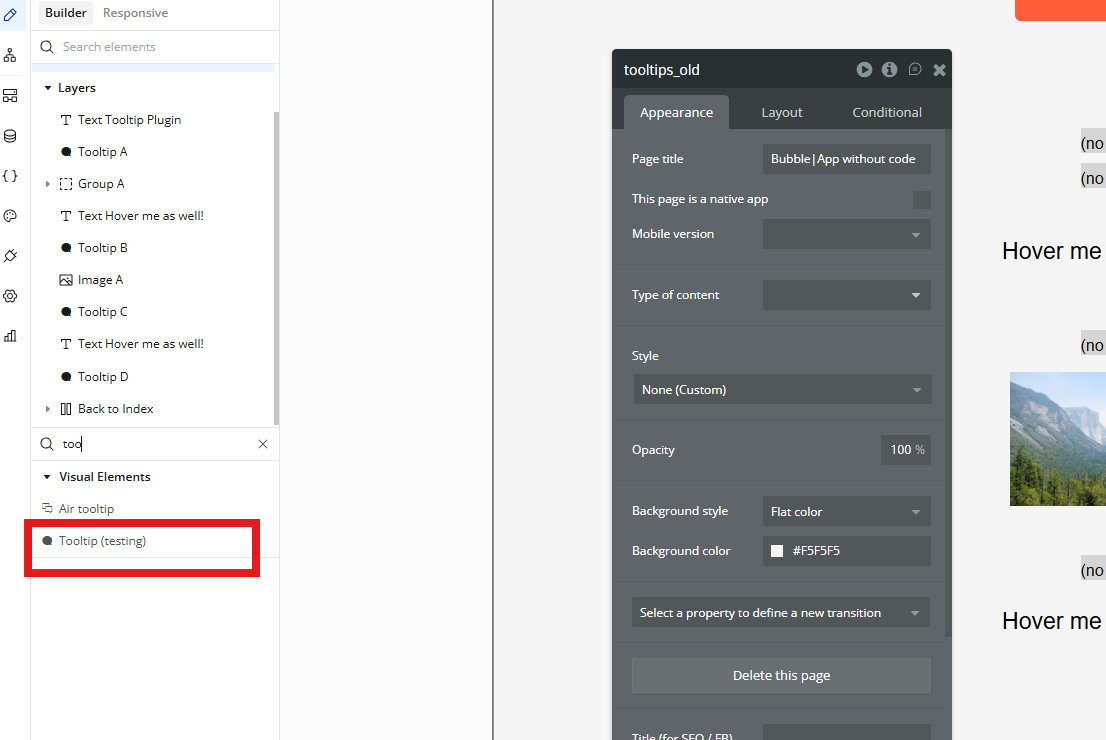This screenshot has width=1106, height=740.
Task: Open the Background style dropdown
Action: 846,512
